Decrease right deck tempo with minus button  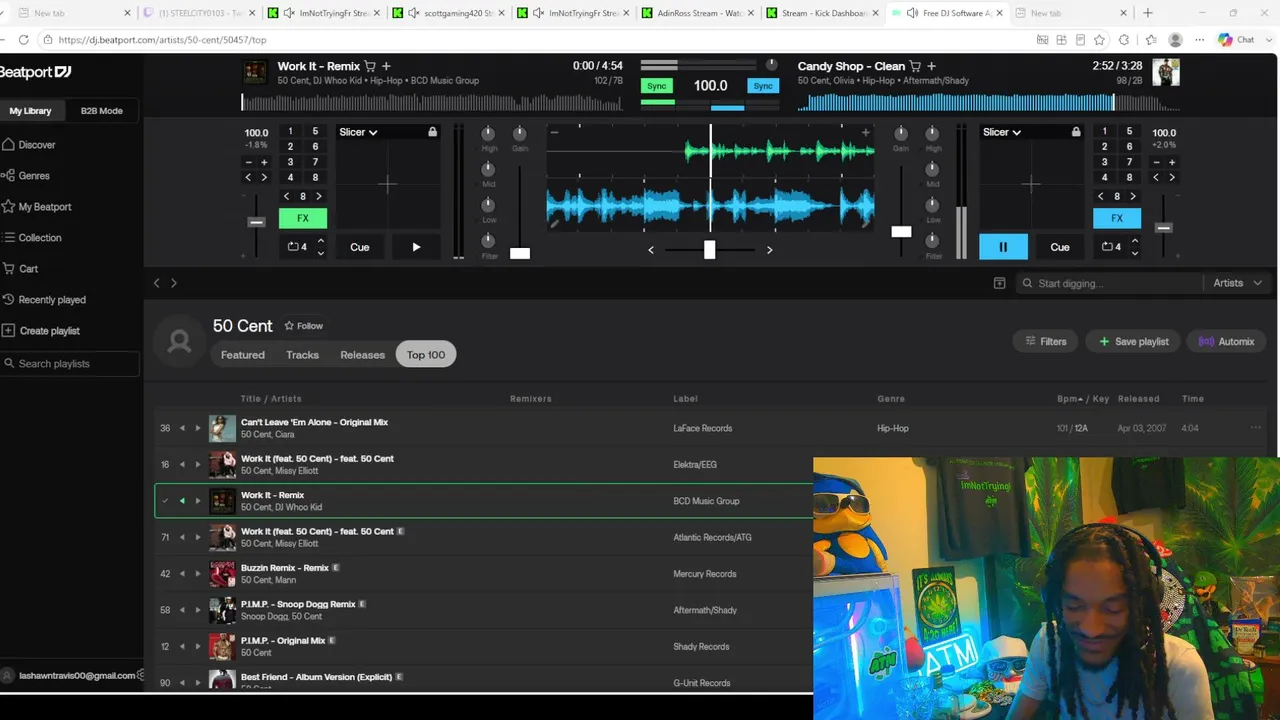[1156, 162]
